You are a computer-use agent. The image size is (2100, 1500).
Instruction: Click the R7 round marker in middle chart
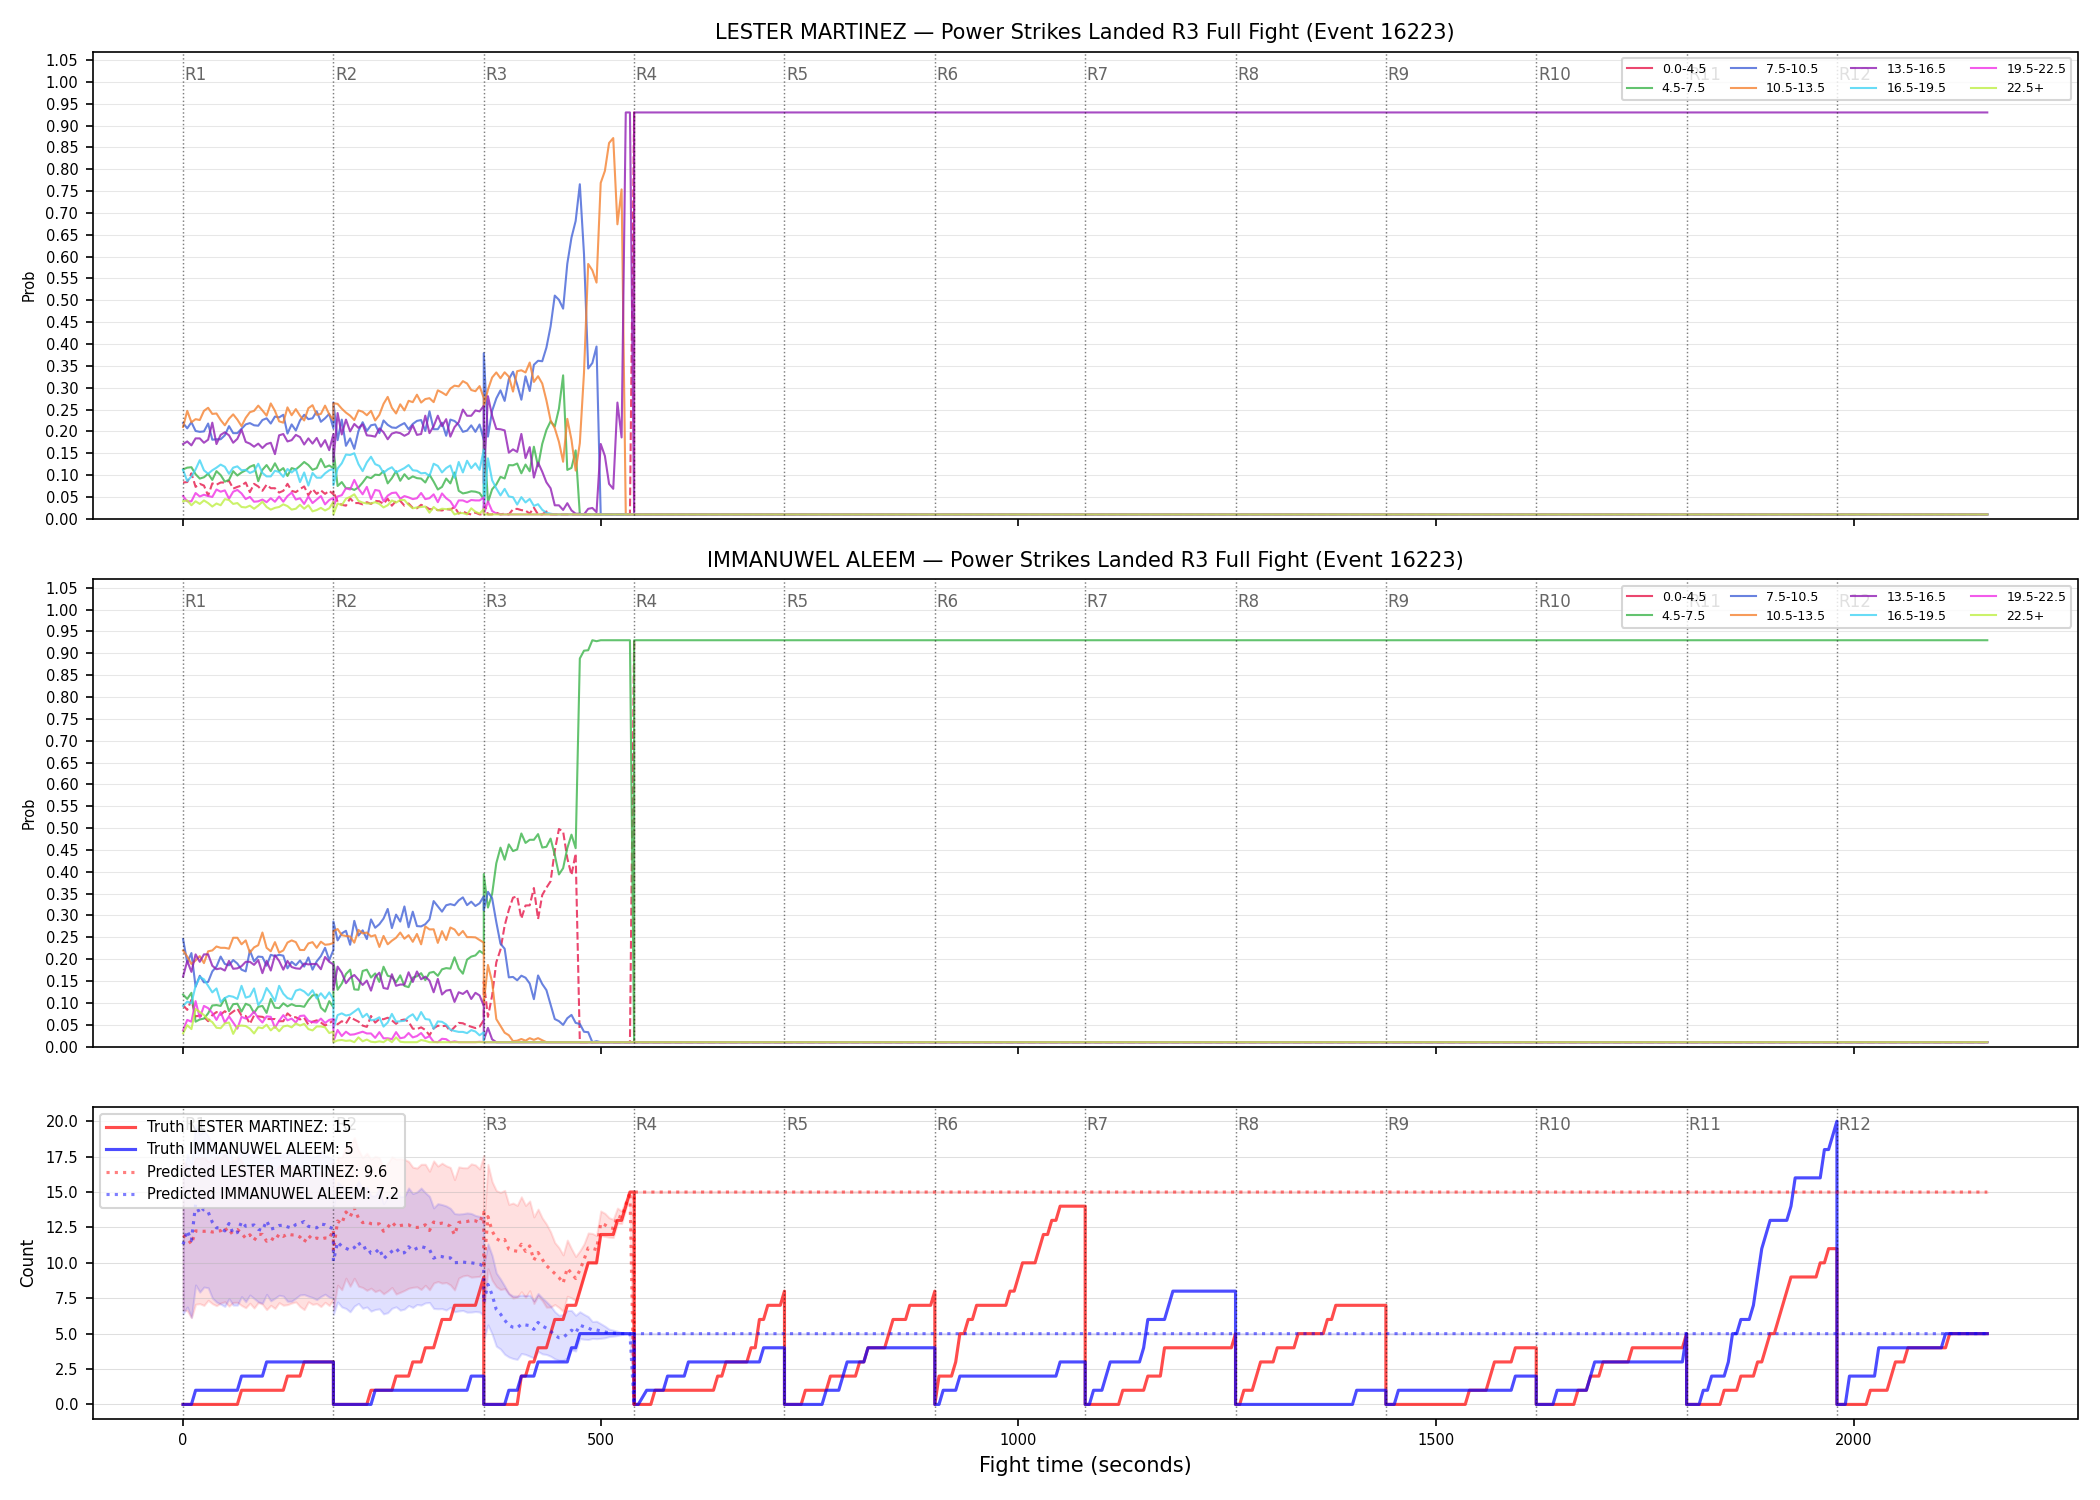coord(1097,601)
